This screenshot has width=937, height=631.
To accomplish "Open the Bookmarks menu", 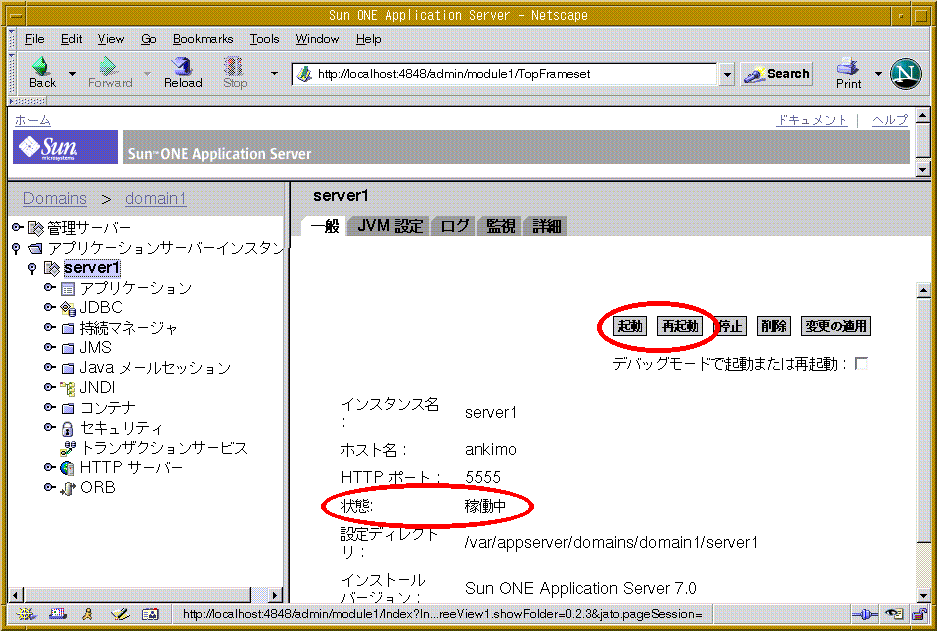I will point(203,39).
